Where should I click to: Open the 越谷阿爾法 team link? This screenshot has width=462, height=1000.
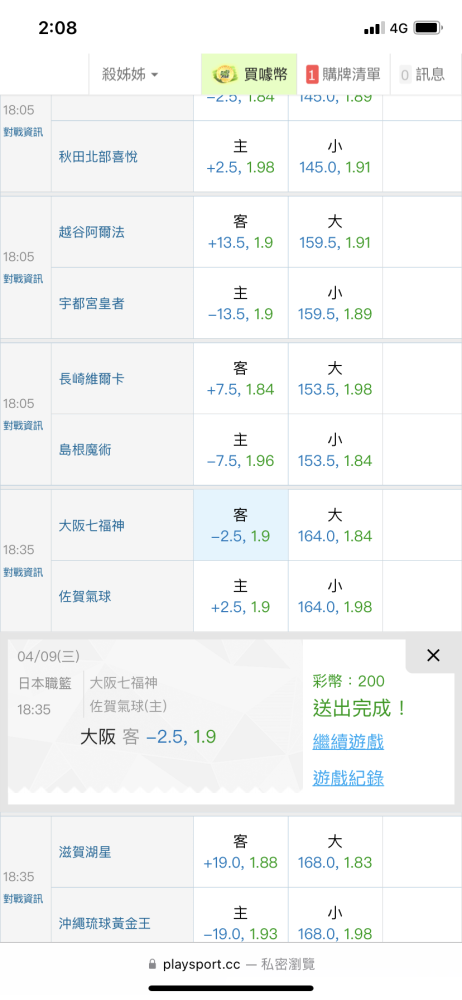(91, 232)
